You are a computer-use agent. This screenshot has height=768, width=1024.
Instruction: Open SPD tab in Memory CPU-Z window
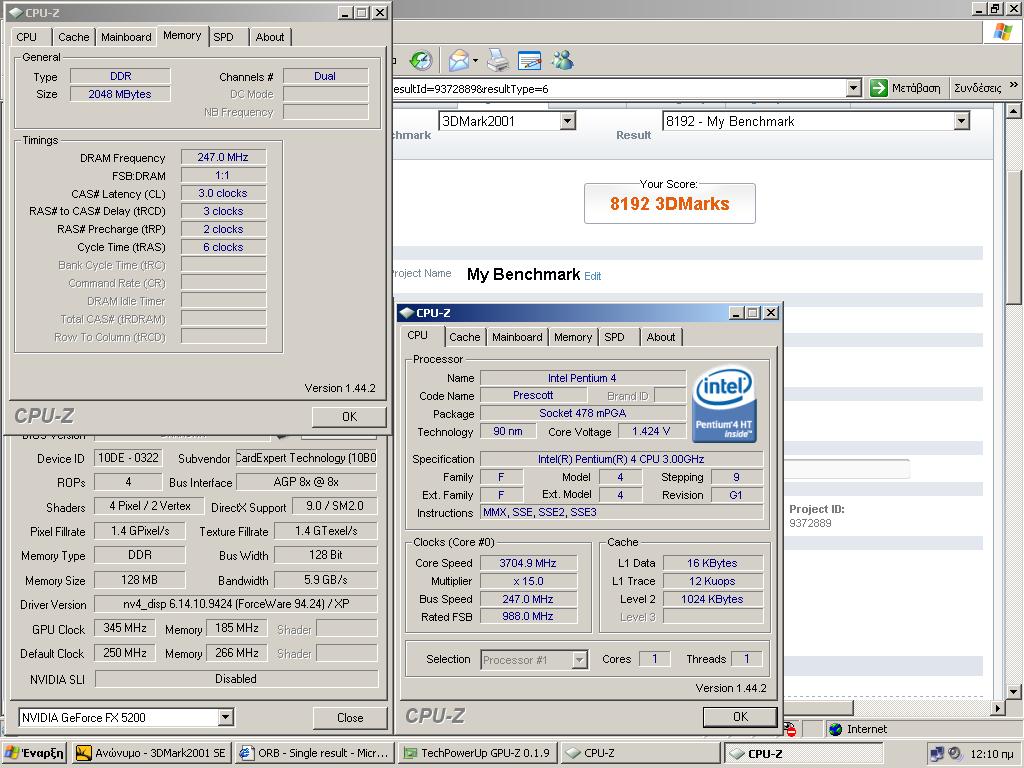pos(223,37)
